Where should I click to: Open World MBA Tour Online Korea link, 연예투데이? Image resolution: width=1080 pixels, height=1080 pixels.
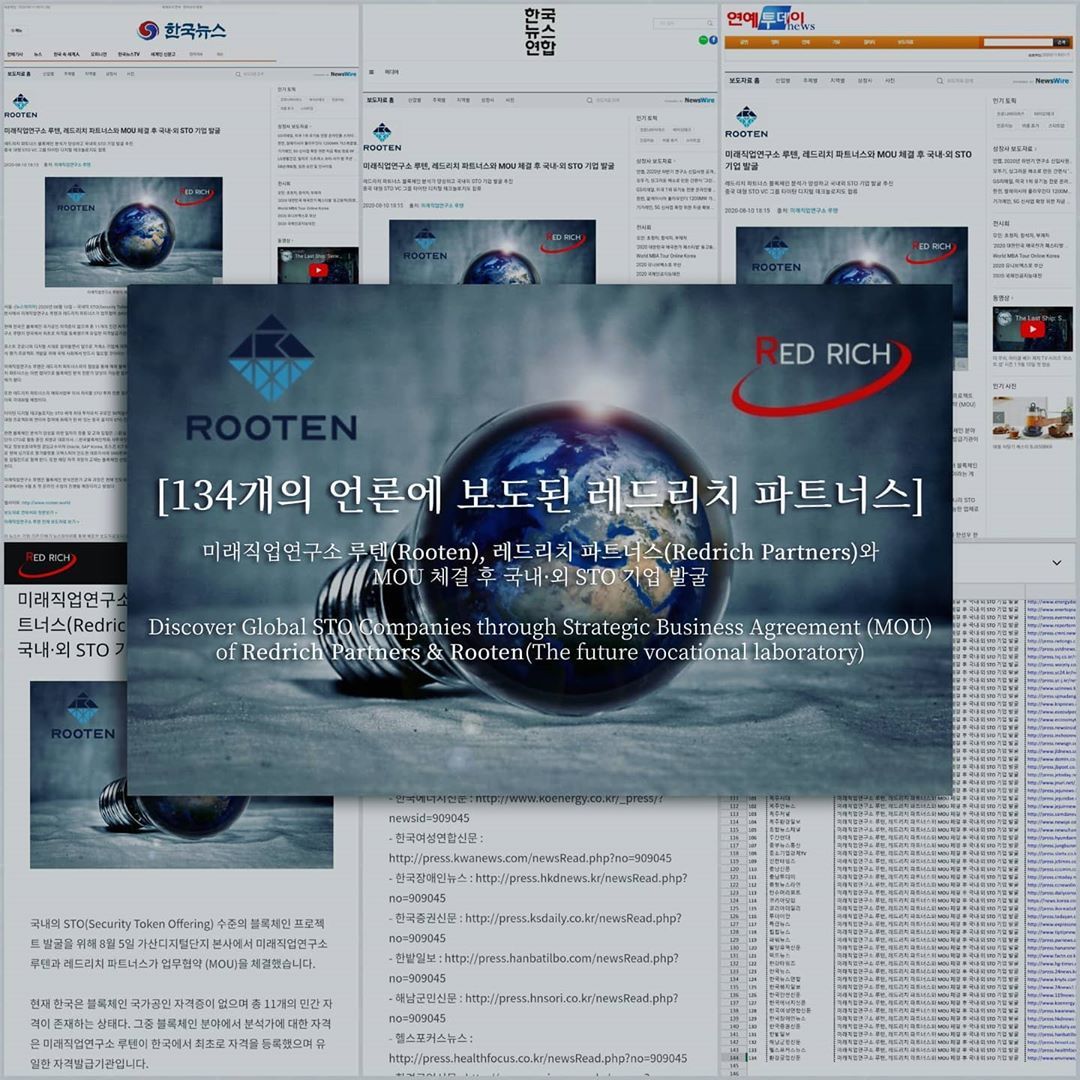click(x=1026, y=256)
